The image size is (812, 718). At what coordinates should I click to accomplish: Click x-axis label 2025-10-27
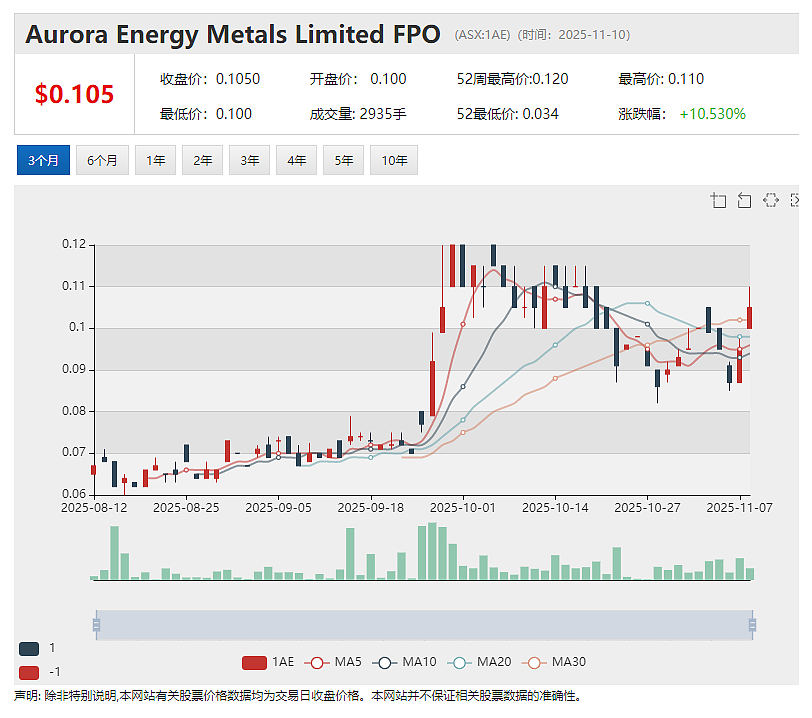(x=647, y=508)
